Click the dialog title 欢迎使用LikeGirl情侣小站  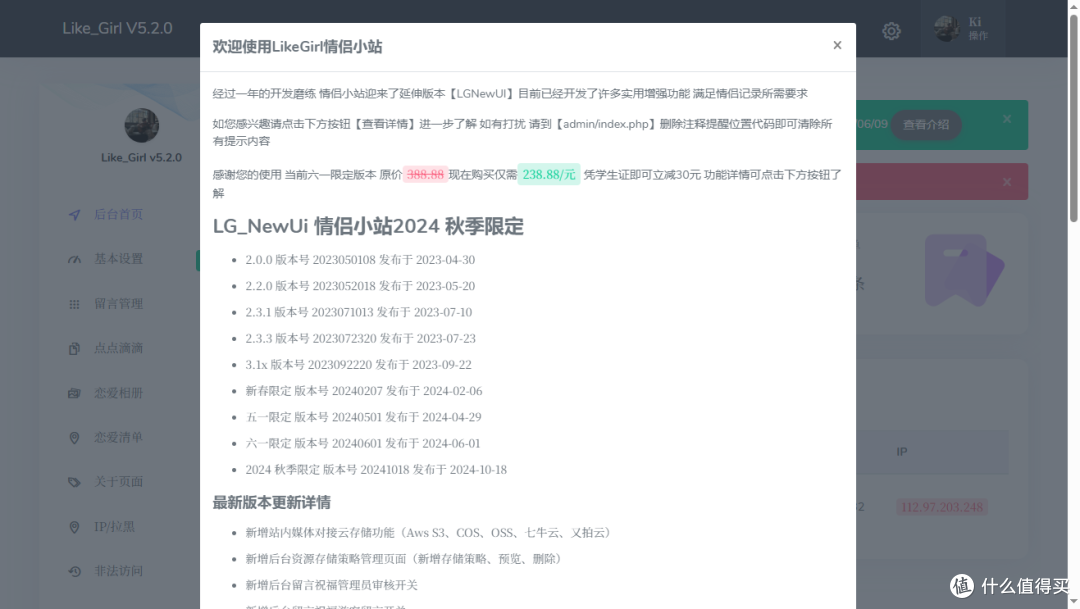[298, 46]
